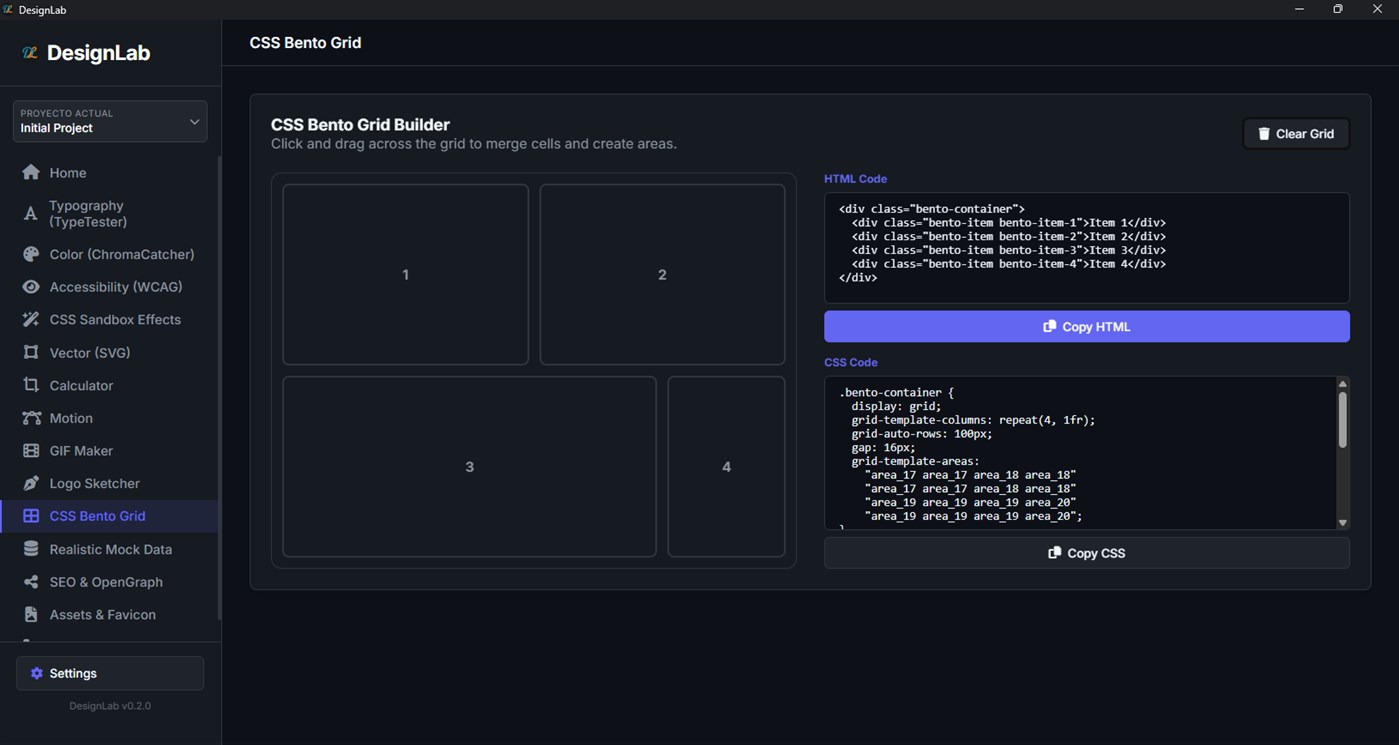Open CSS Sandbox Effects

pos(110,320)
